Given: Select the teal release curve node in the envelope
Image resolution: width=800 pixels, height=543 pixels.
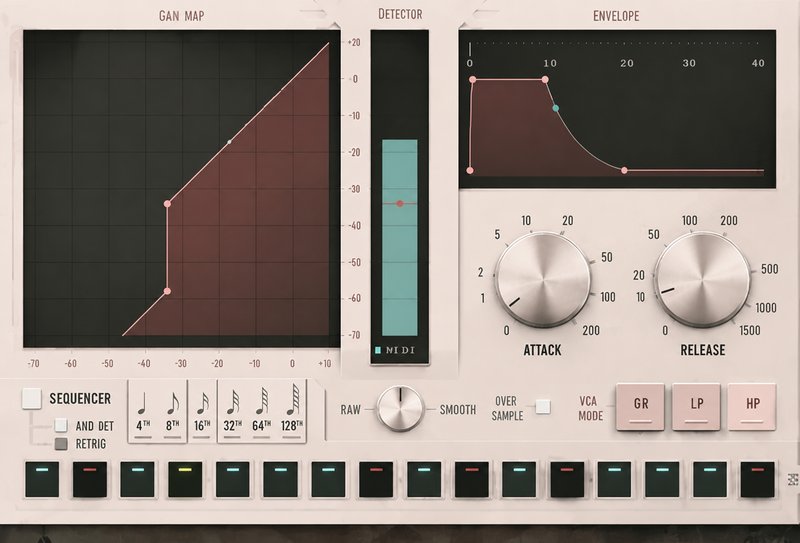Looking at the screenshot, I should tap(556, 108).
